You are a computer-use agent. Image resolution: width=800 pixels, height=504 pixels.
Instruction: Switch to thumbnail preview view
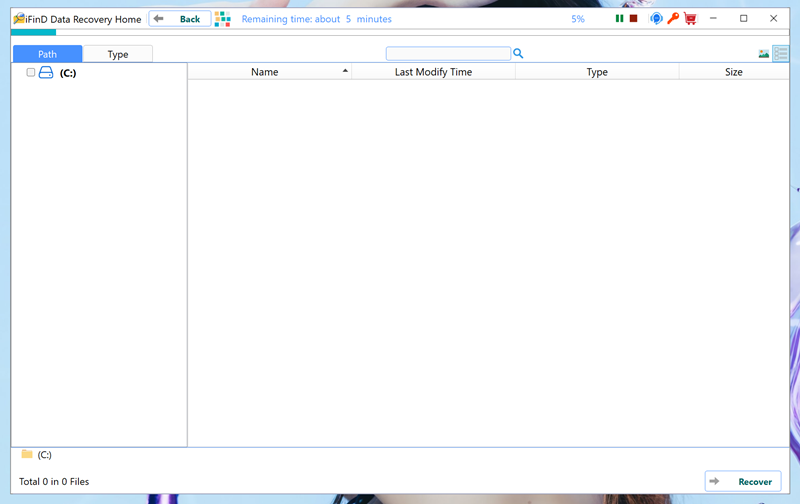pyautogui.click(x=764, y=54)
